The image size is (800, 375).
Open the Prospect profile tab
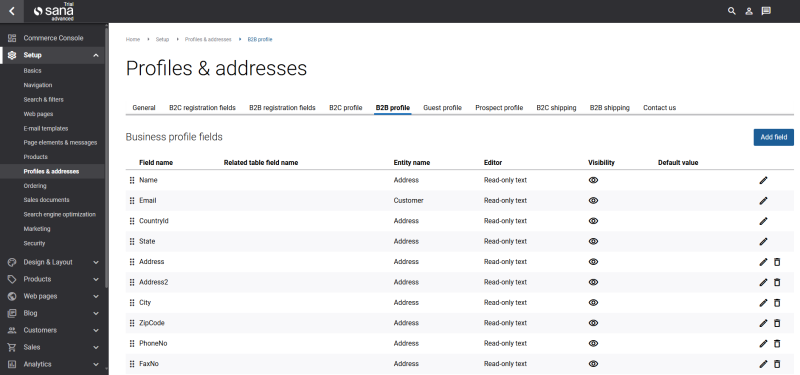[x=499, y=108]
